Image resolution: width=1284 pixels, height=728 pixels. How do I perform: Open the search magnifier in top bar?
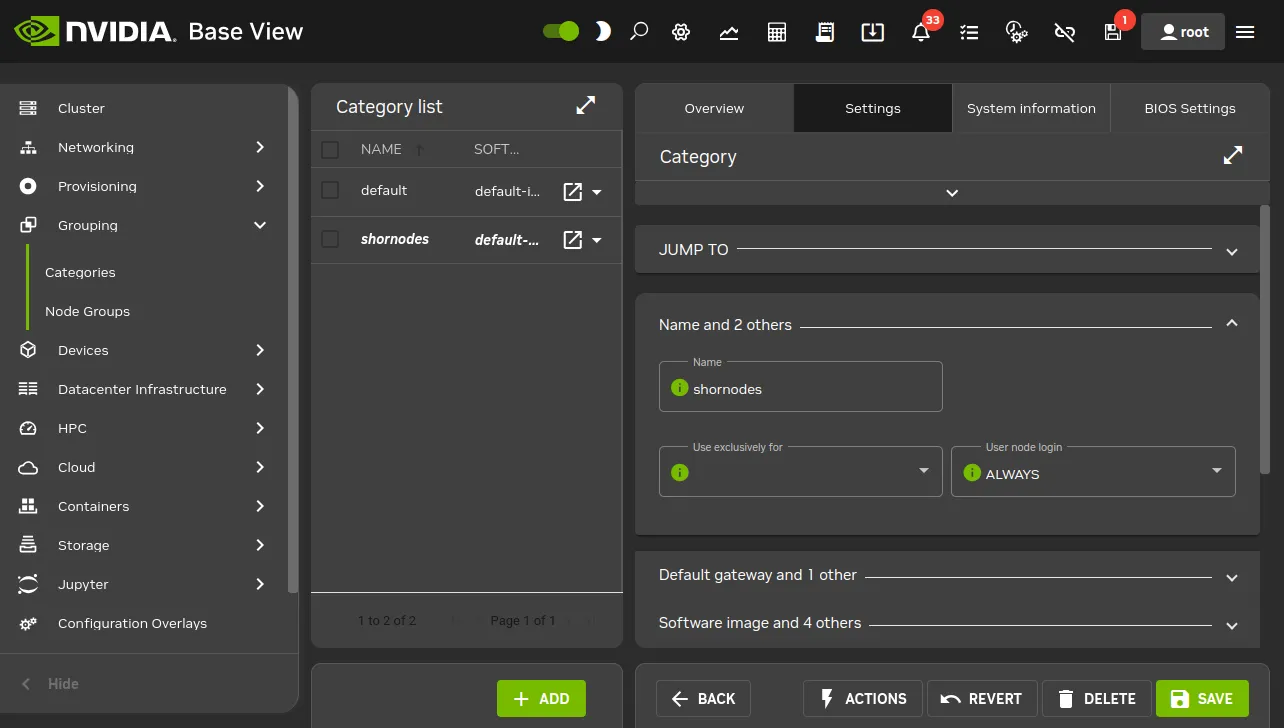pos(639,31)
